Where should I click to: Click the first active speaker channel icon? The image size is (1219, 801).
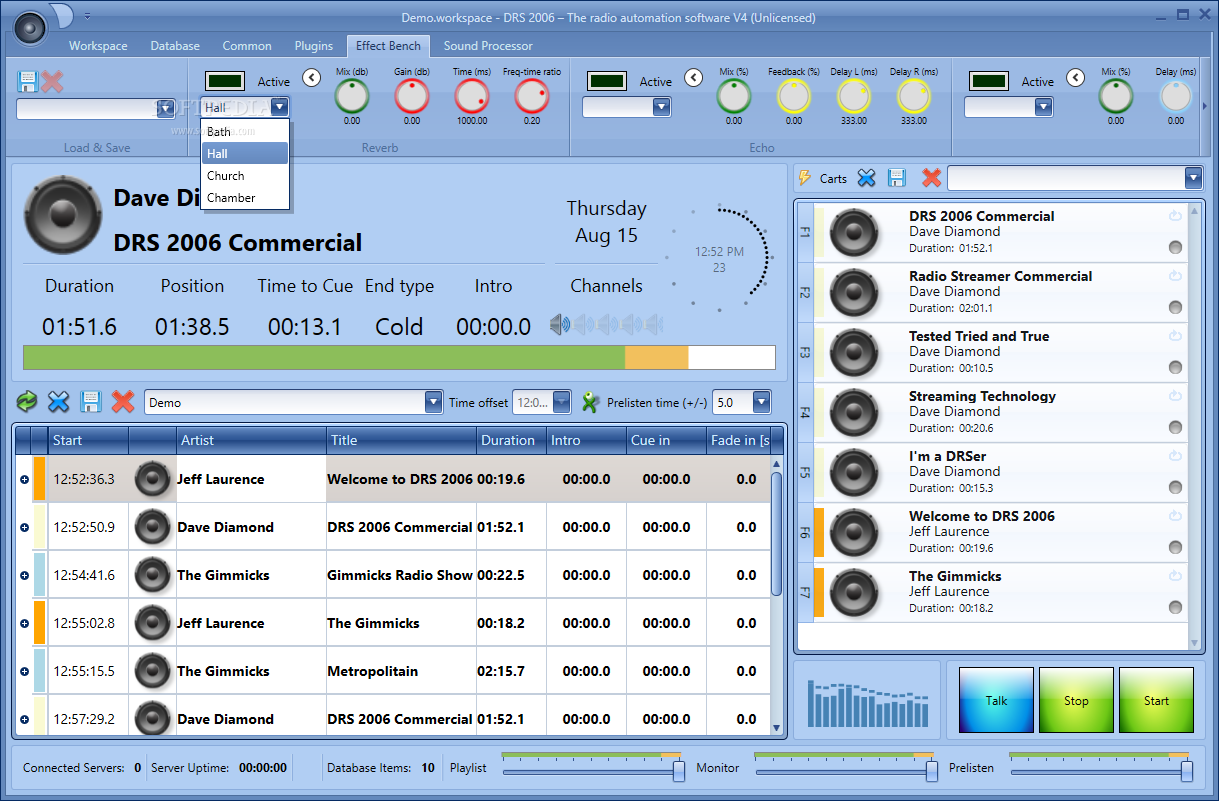coord(559,324)
